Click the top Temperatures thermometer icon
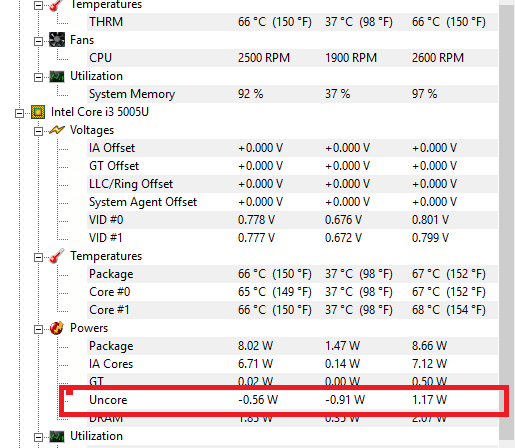The image size is (515, 448). point(57,5)
